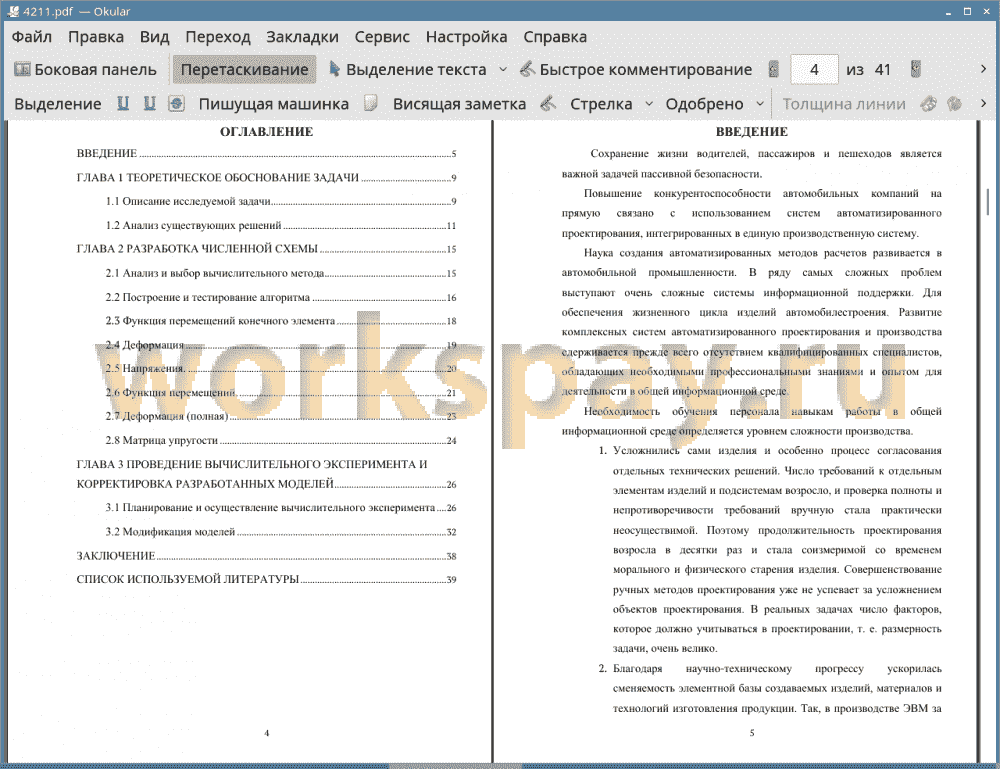This screenshot has width=1000, height=769.
Task: Click the ВВЕДЕНИЕ contents entry
Action: (x=266, y=154)
